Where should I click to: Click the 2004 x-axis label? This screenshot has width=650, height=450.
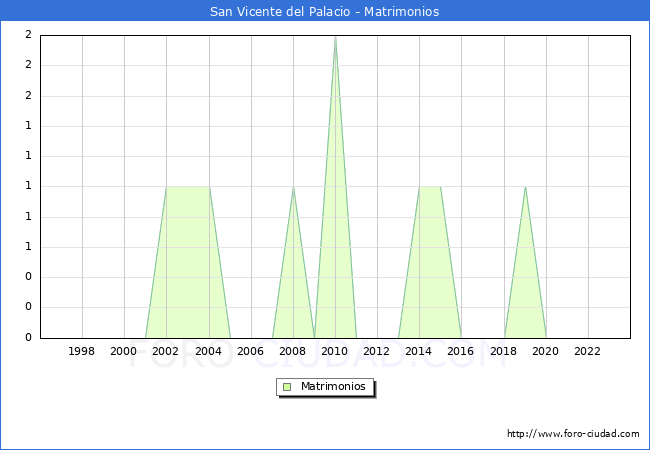click(209, 351)
